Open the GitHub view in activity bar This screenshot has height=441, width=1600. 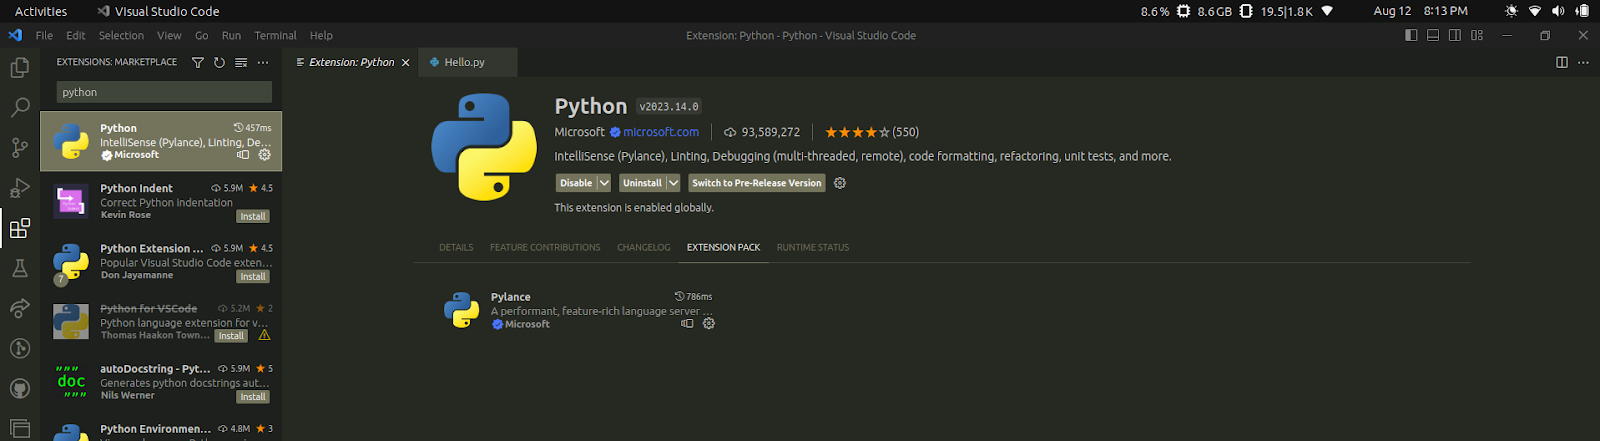(x=19, y=388)
